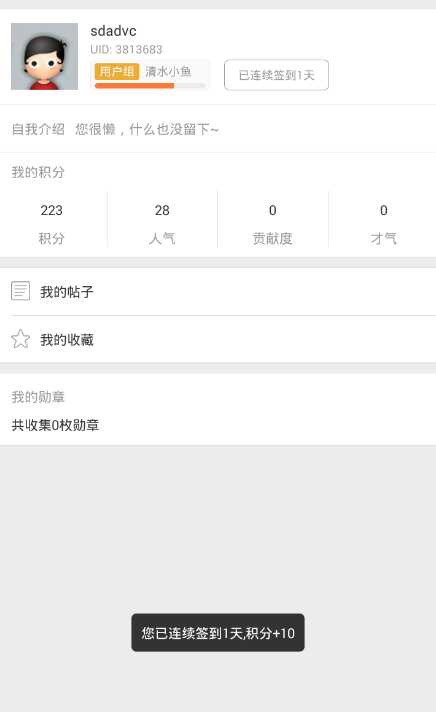Click the username sdadvc
Viewport: 436px width, 712px height.
point(114,31)
